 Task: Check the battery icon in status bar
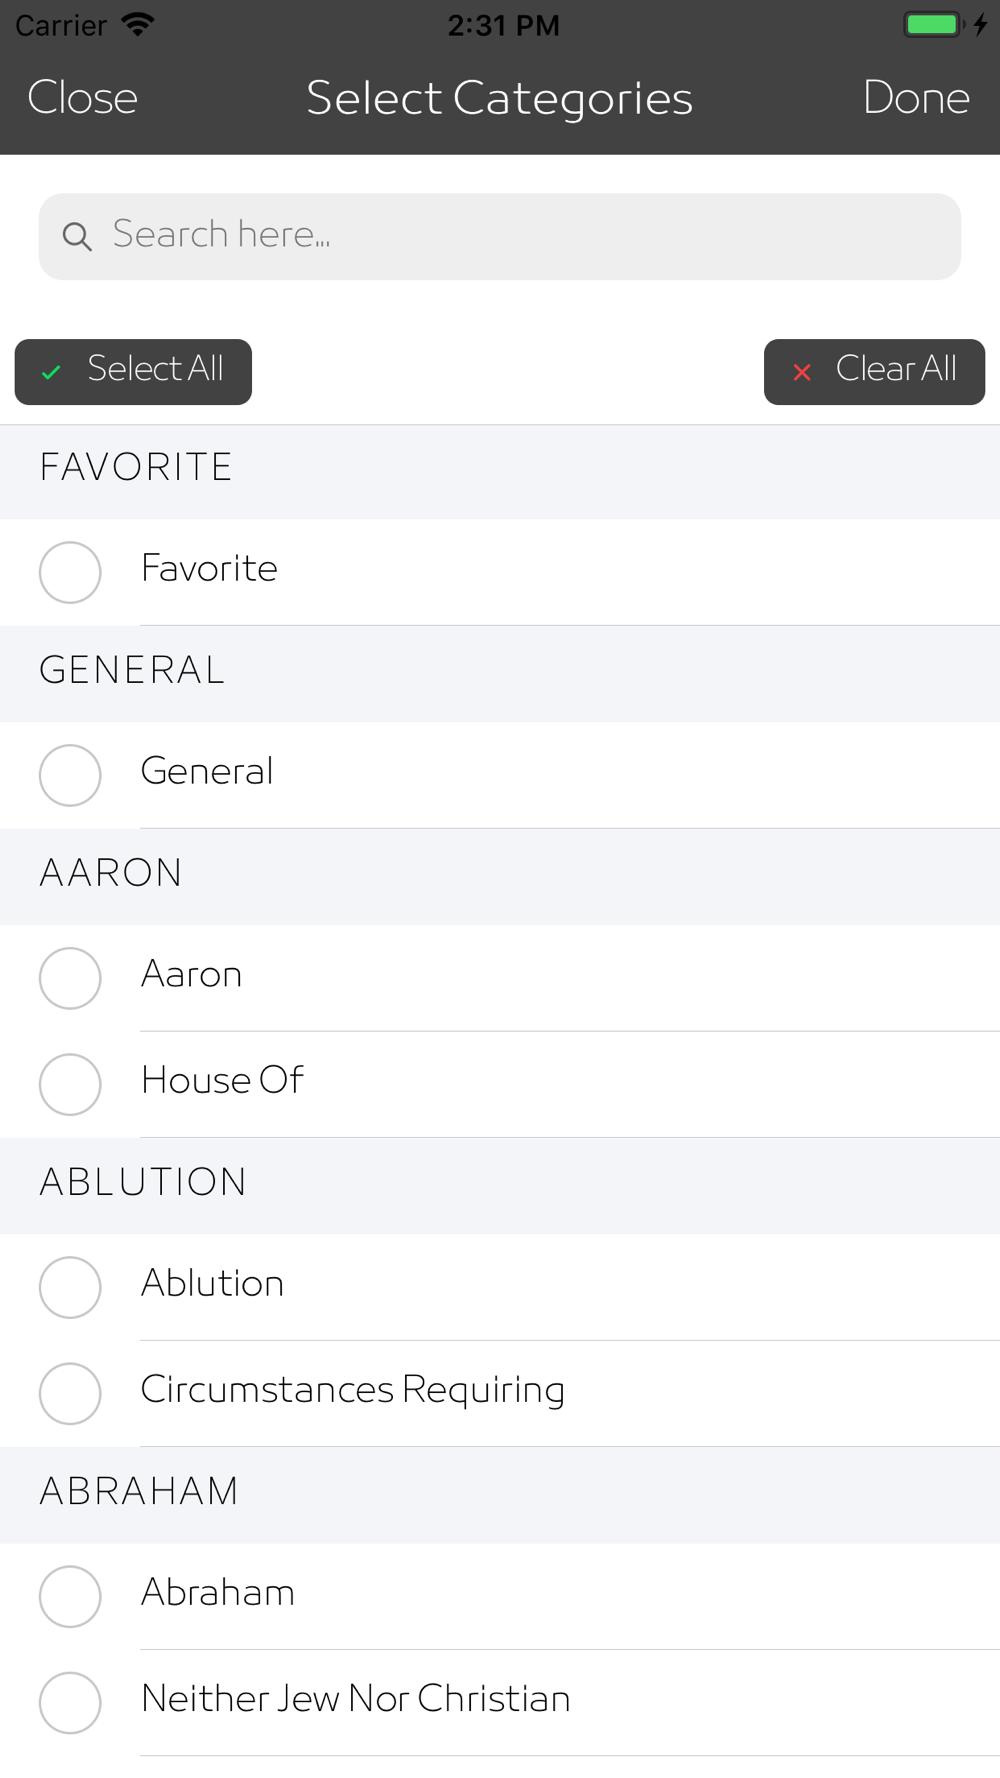coord(933,24)
